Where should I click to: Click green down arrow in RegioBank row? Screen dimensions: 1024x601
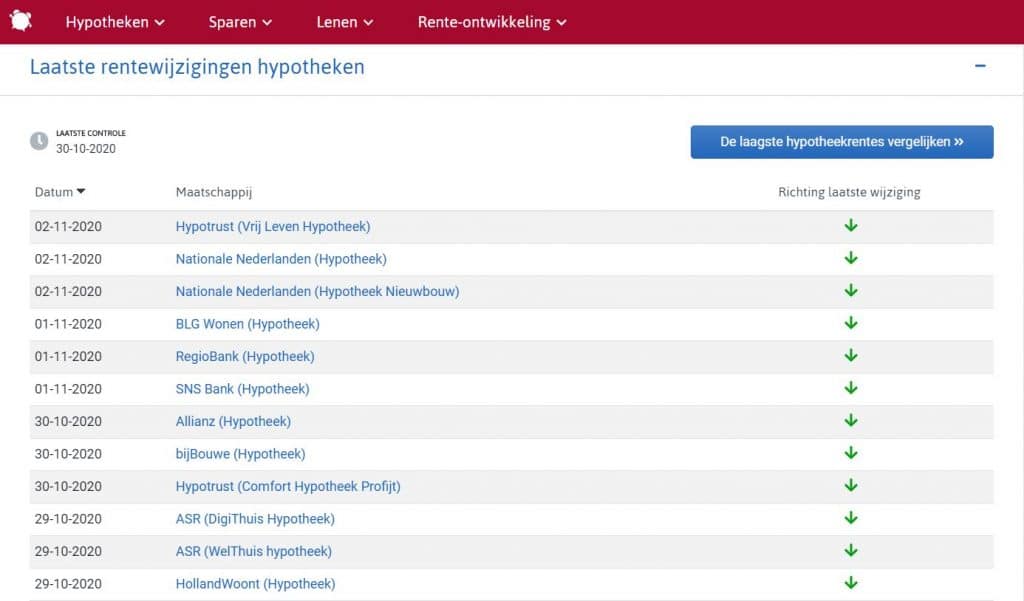click(850, 356)
